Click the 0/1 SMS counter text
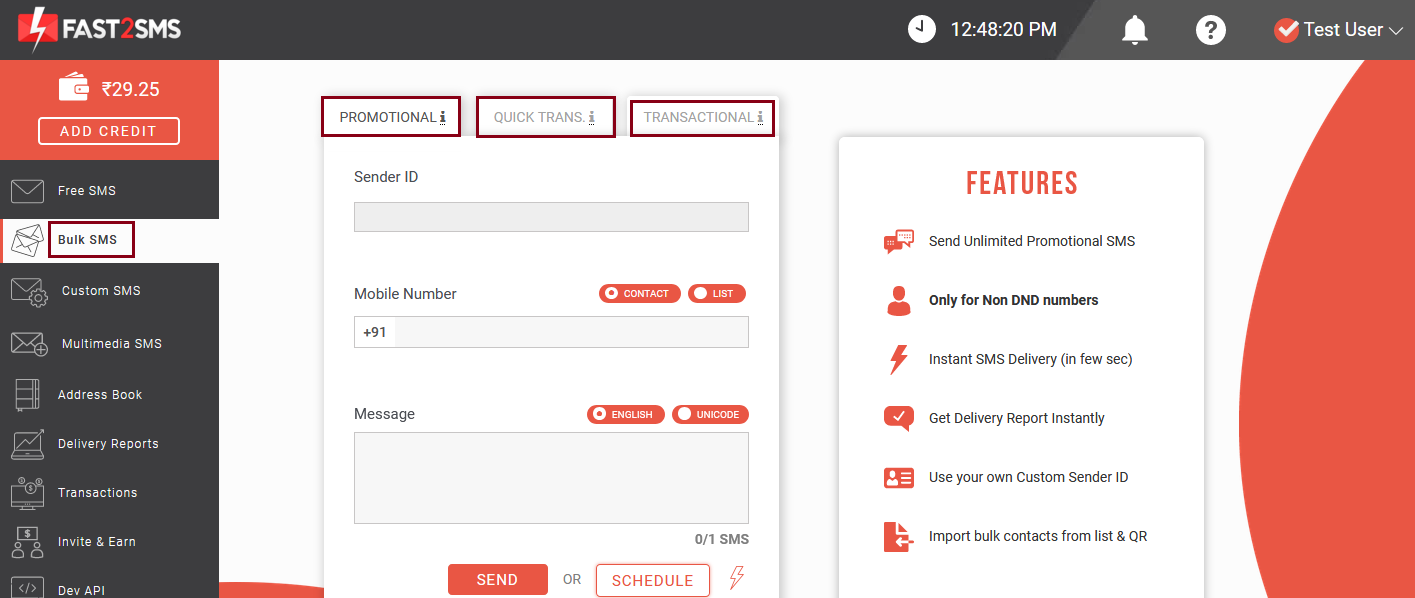 (722, 539)
